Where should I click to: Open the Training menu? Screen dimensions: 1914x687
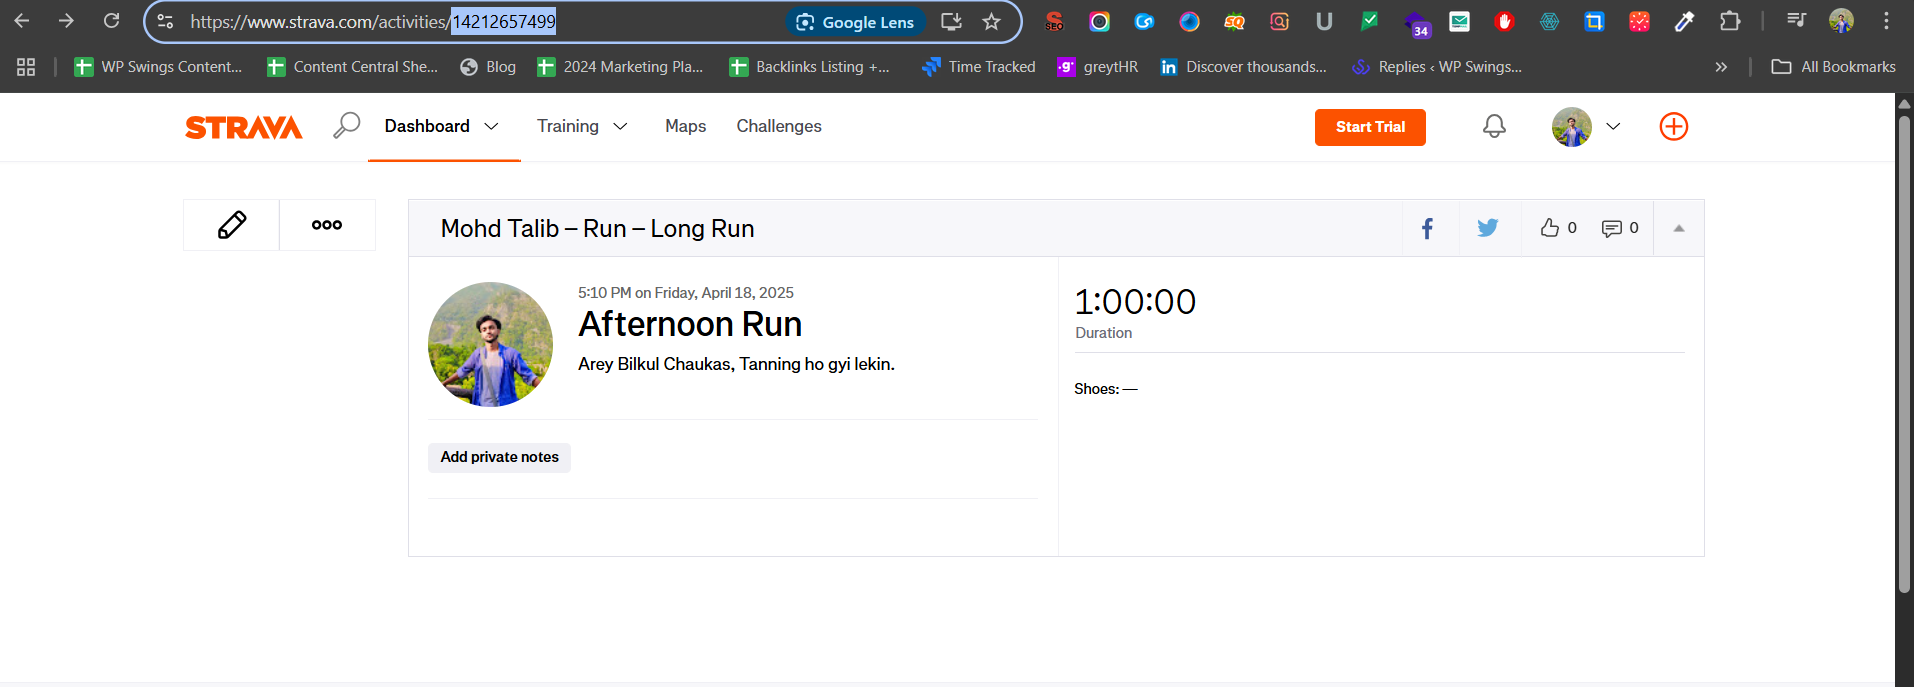568,126
